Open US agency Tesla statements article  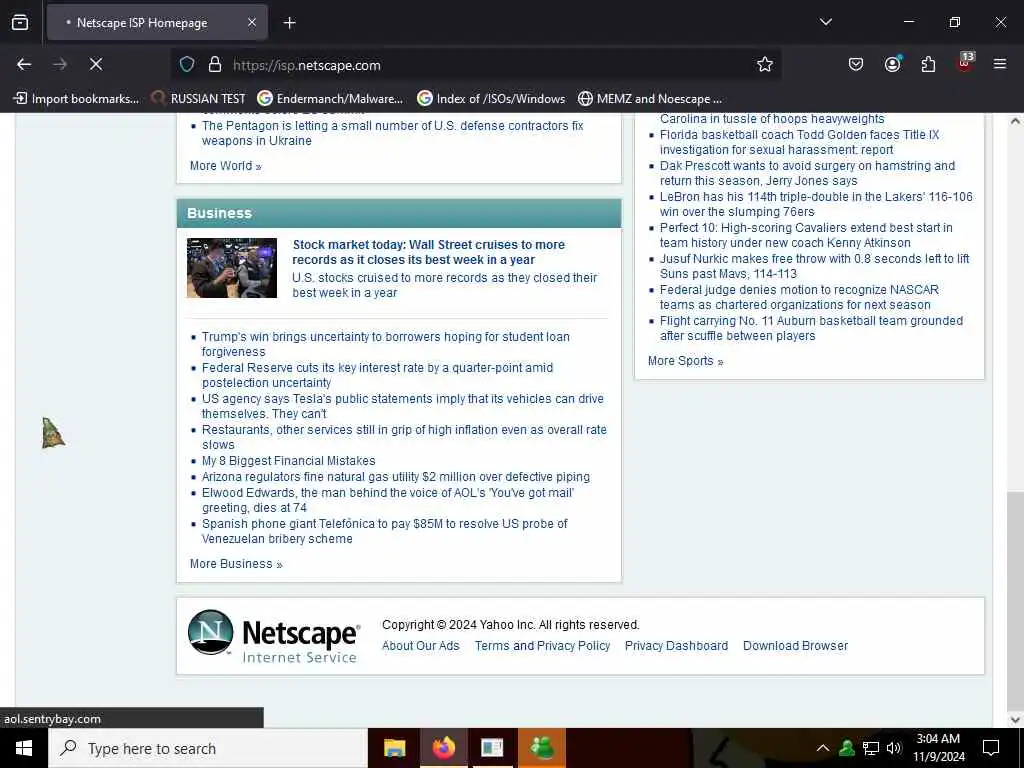402,406
